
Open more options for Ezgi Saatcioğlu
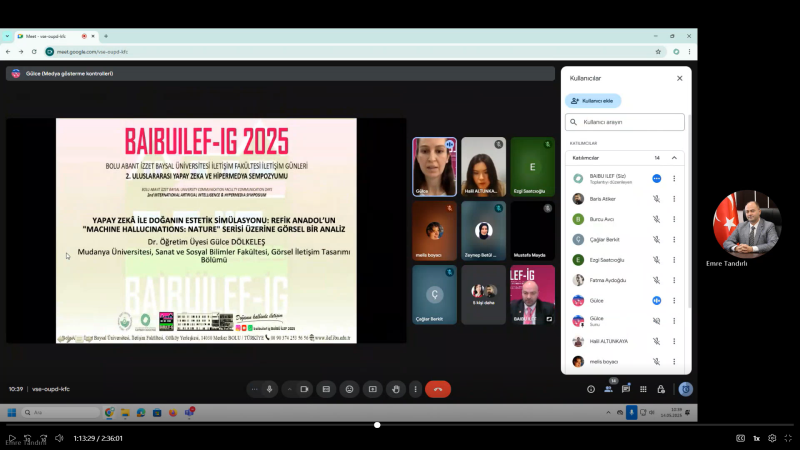pyautogui.click(x=674, y=260)
